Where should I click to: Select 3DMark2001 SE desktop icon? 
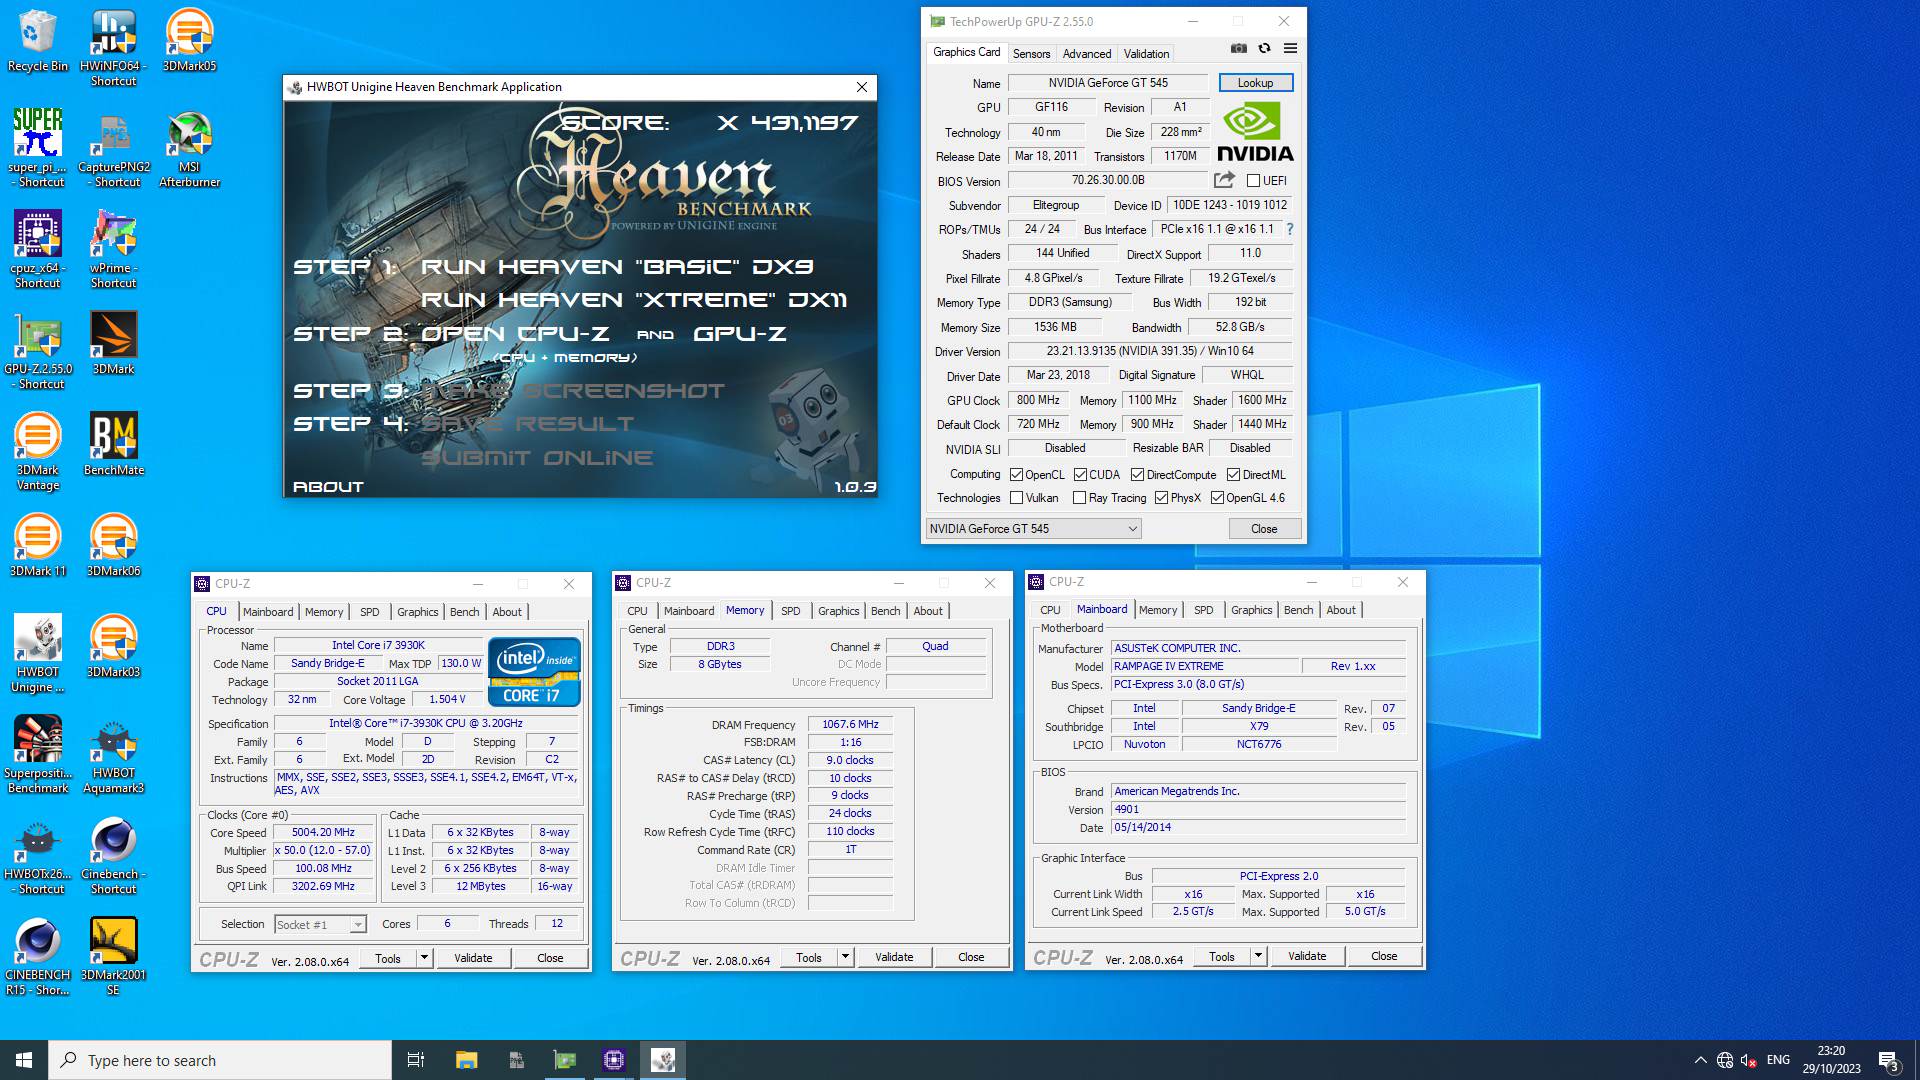pyautogui.click(x=113, y=957)
